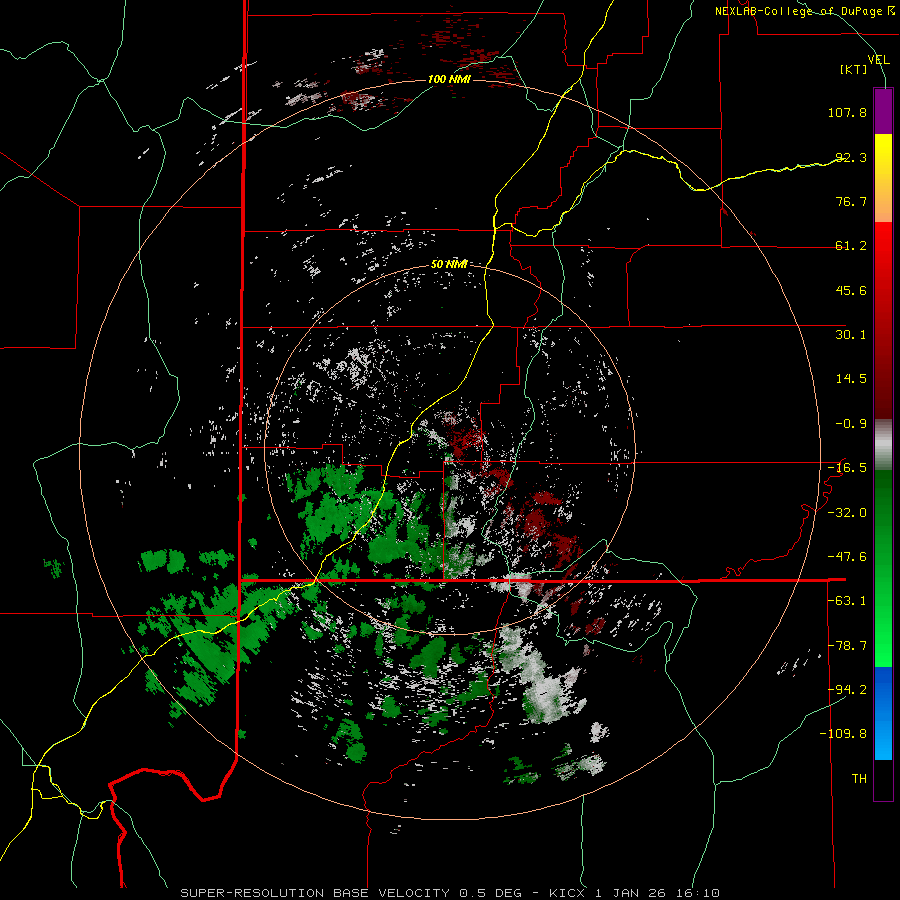Click the 45.6 legend value
Viewport: 900px width, 900px height.
click(851, 290)
